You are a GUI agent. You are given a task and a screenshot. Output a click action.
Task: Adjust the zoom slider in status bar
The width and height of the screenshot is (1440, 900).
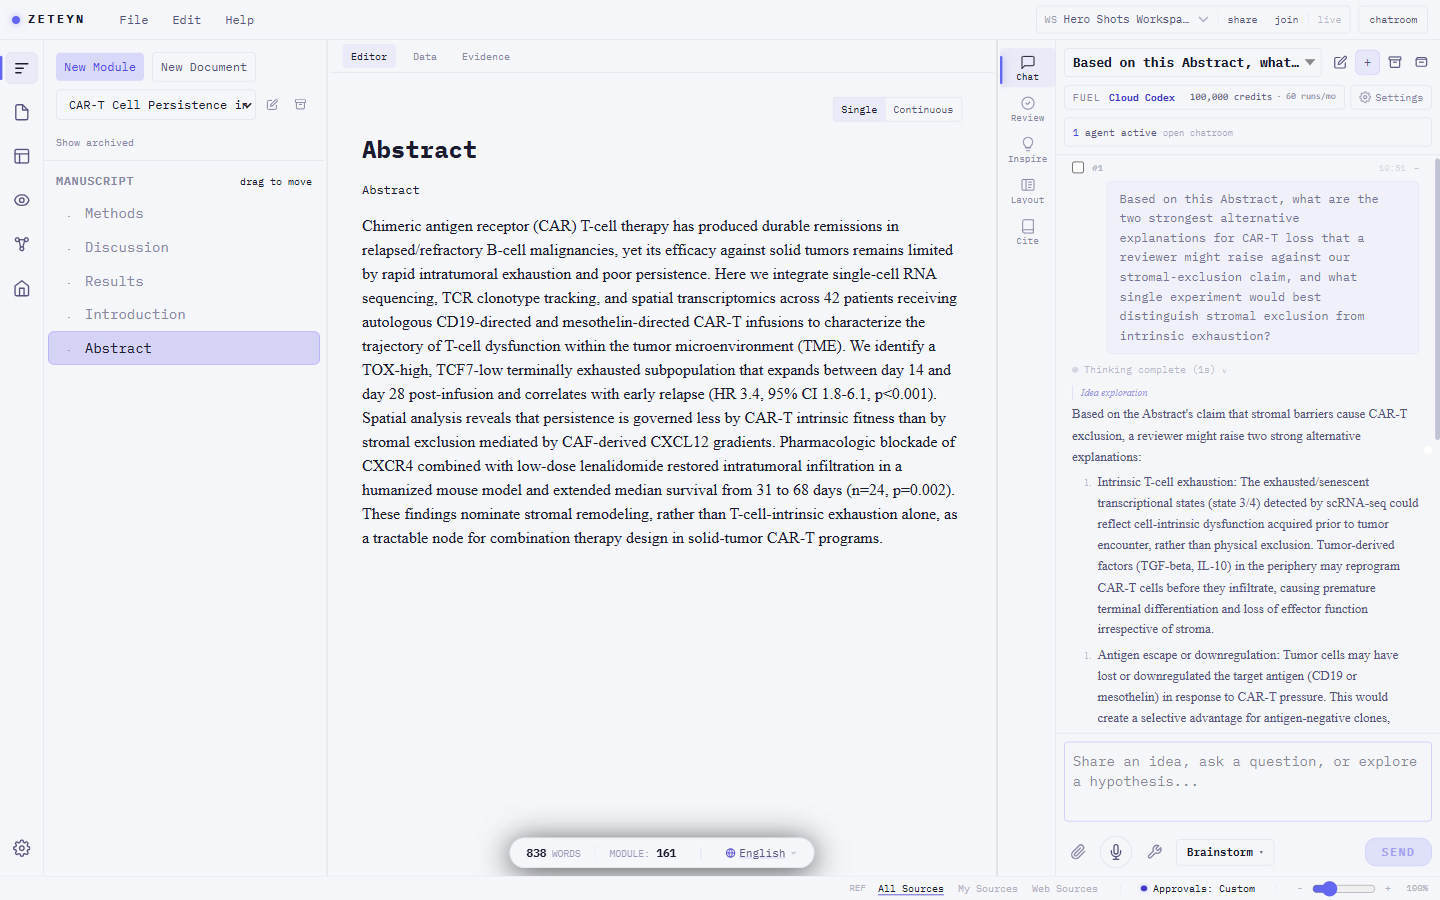point(1345,888)
